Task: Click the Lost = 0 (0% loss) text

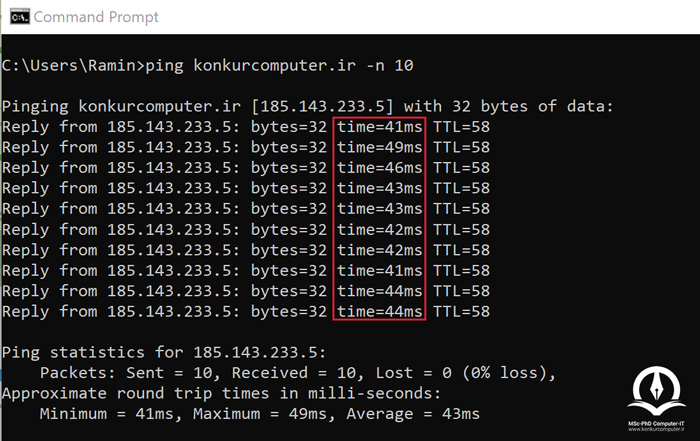Action: [462, 373]
